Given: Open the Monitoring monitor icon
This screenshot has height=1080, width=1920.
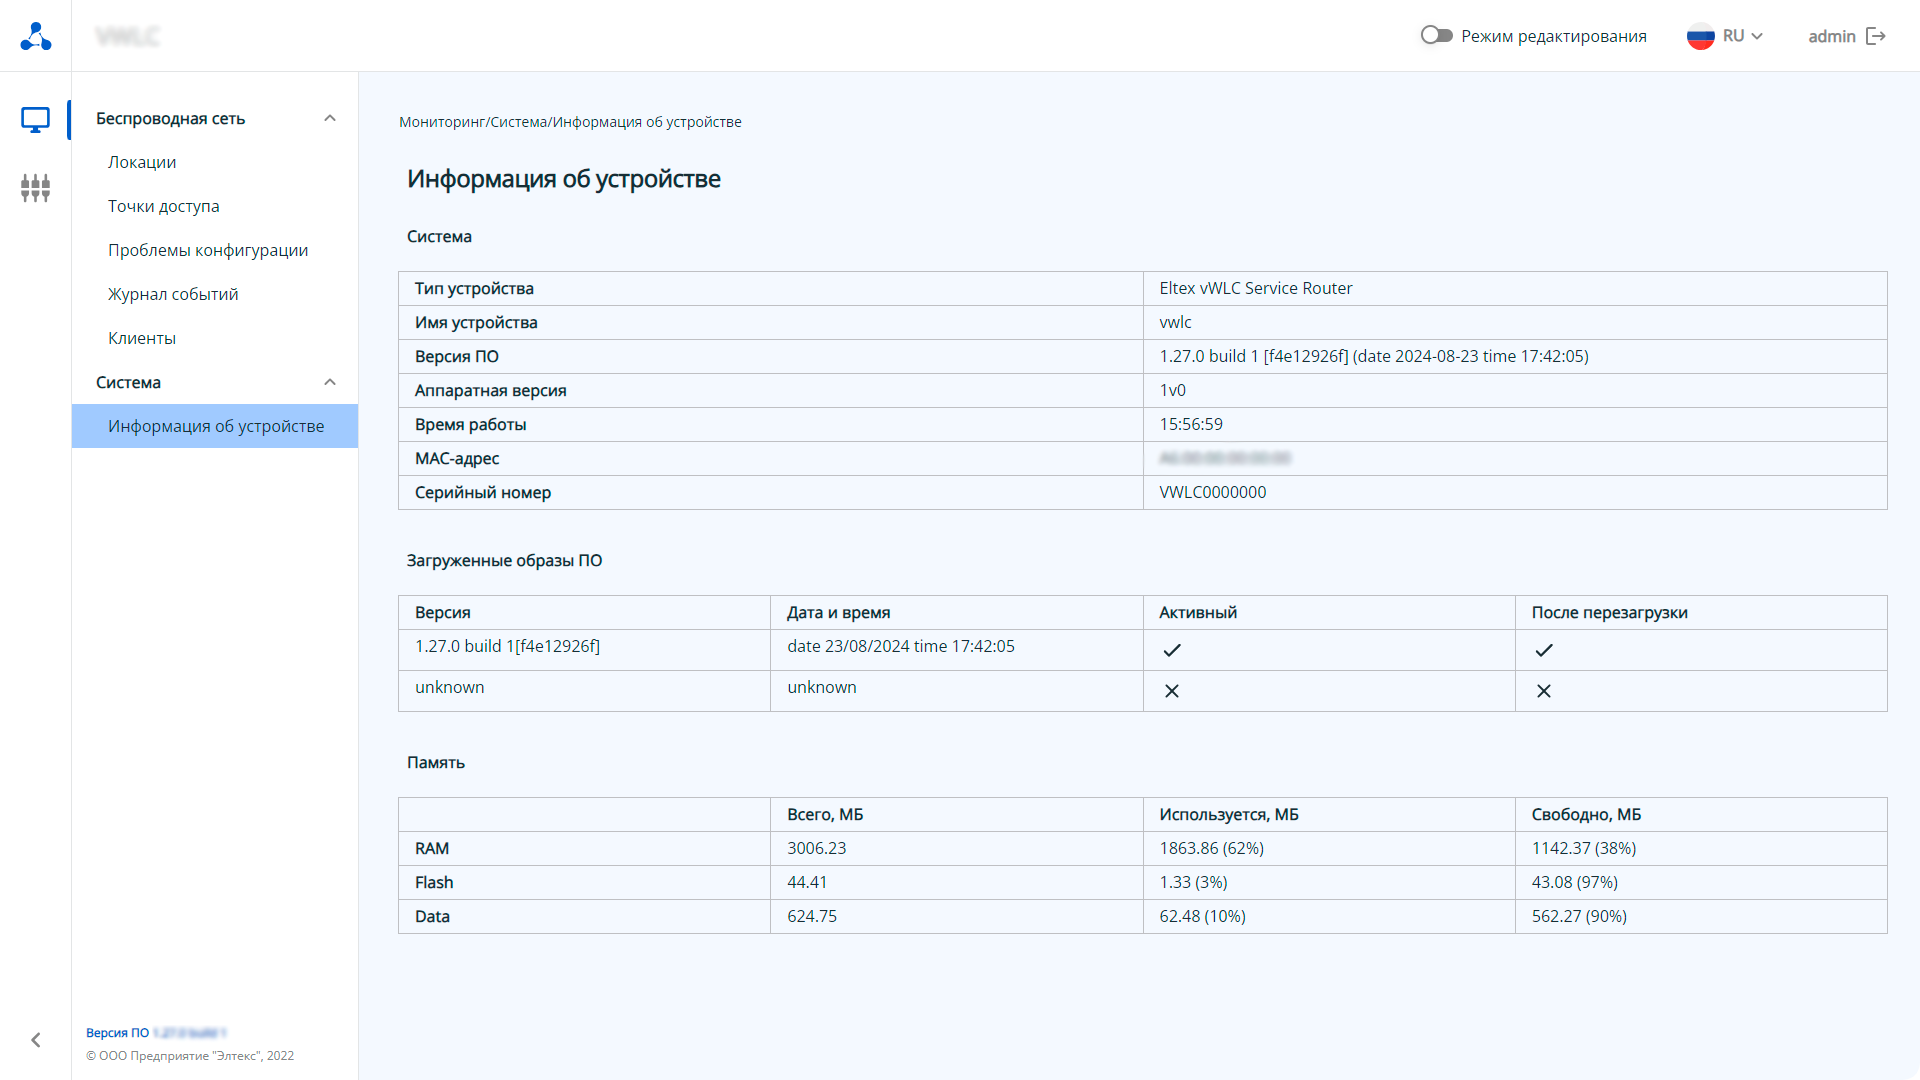Looking at the screenshot, I should [x=36, y=120].
